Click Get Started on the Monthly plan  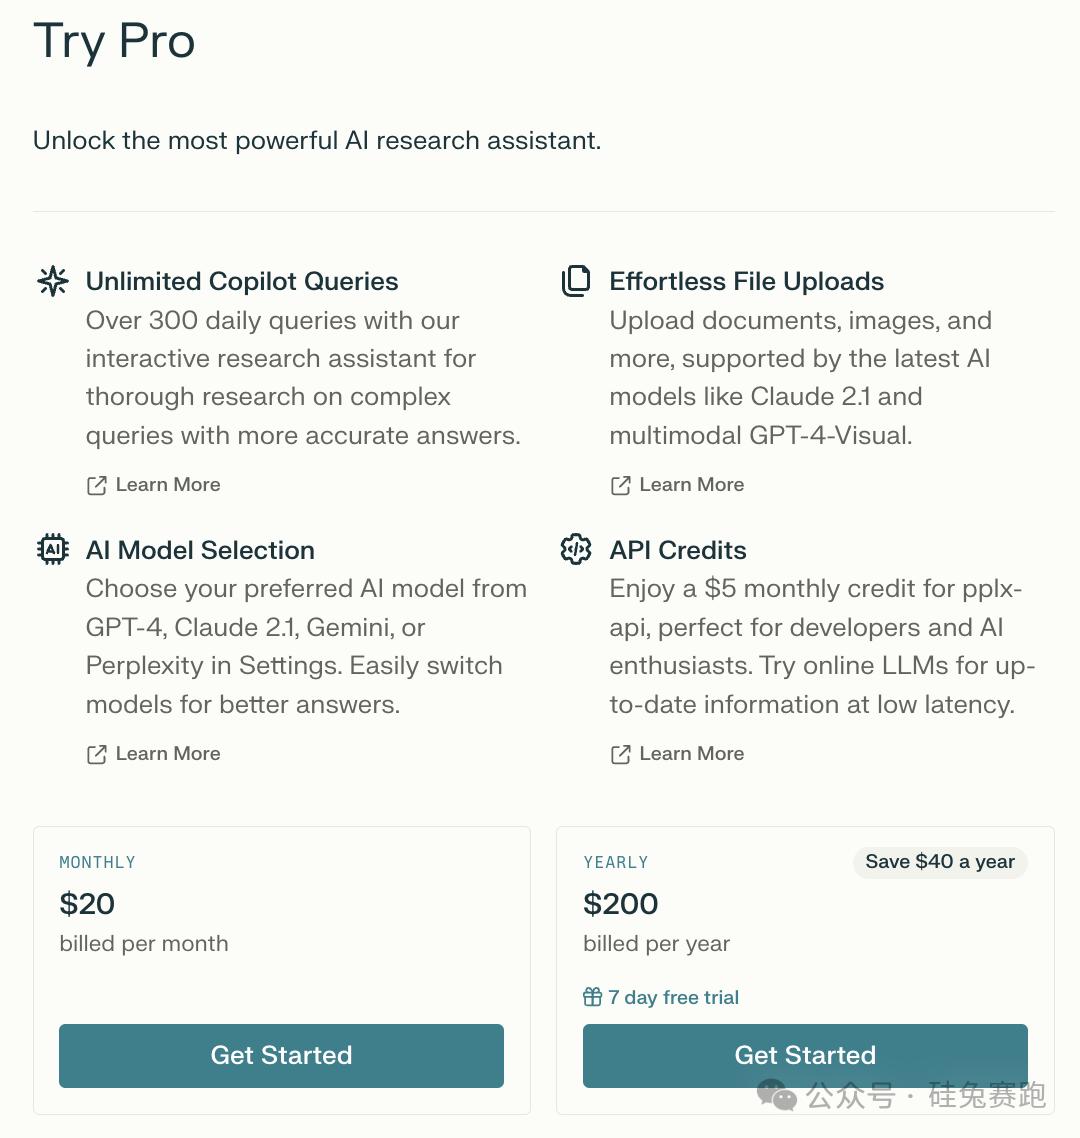coord(281,1055)
